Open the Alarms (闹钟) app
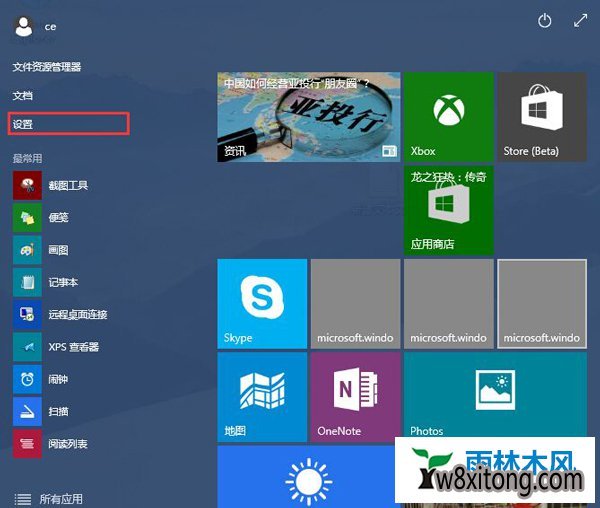The image size is (600, 508). (27, 379)
